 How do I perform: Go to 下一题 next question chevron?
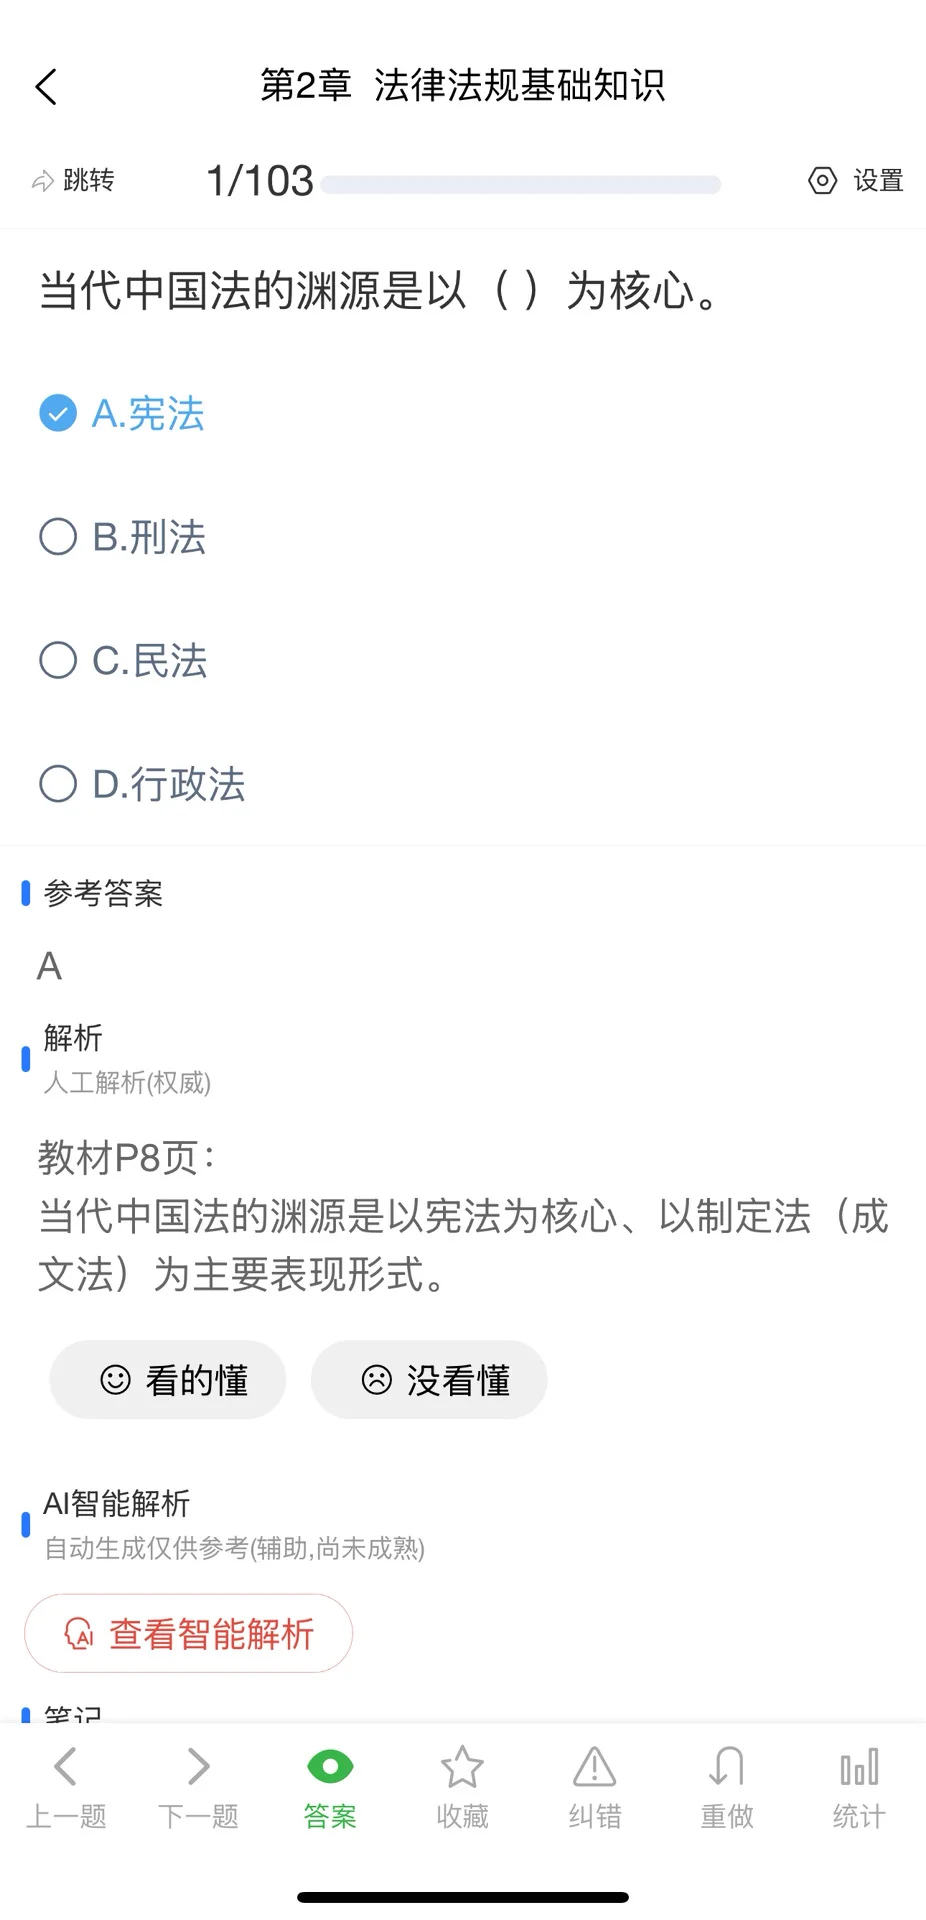coord(198,1767)
